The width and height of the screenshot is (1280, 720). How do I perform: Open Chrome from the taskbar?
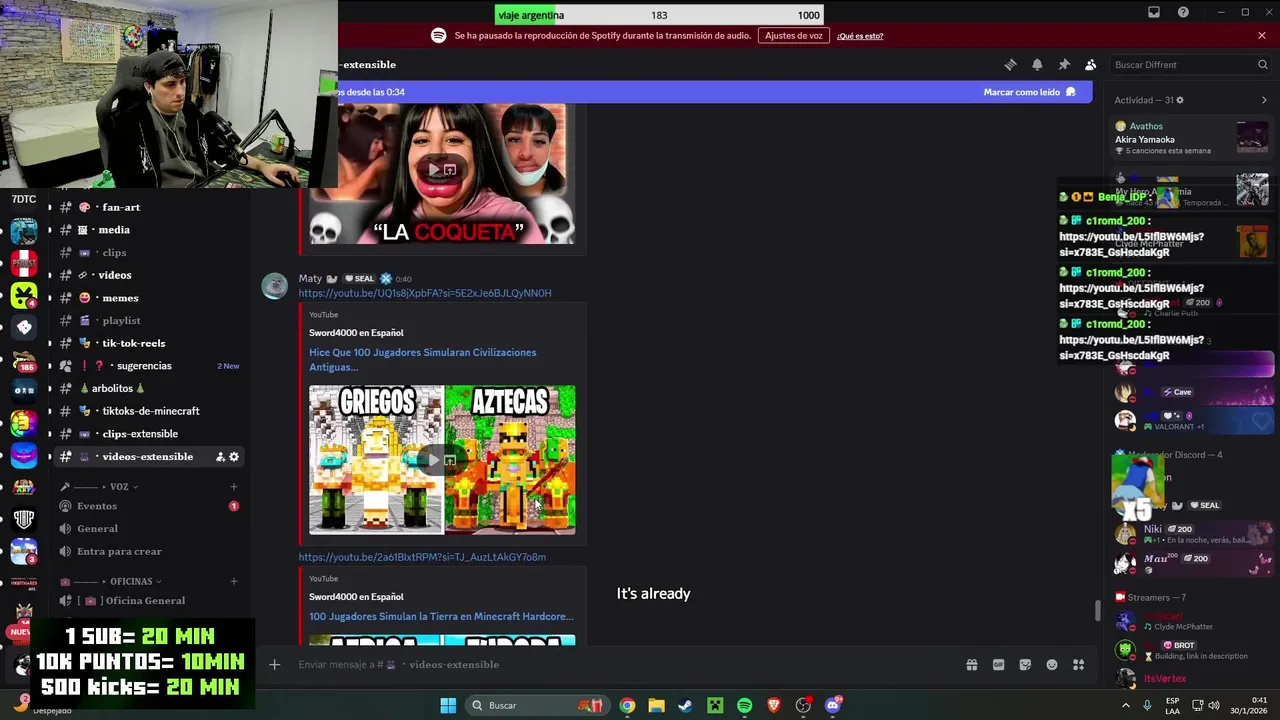coord(627,705)
